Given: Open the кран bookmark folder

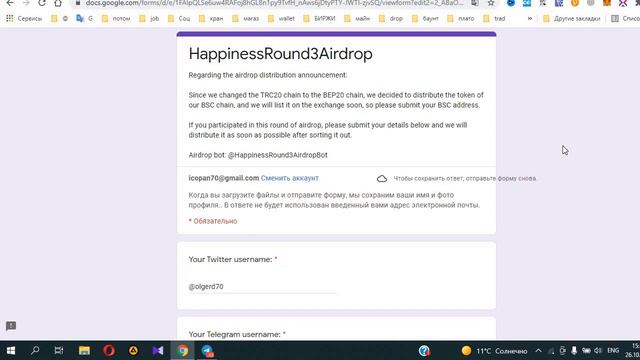Looking at the screenshot, I should 211,18.
